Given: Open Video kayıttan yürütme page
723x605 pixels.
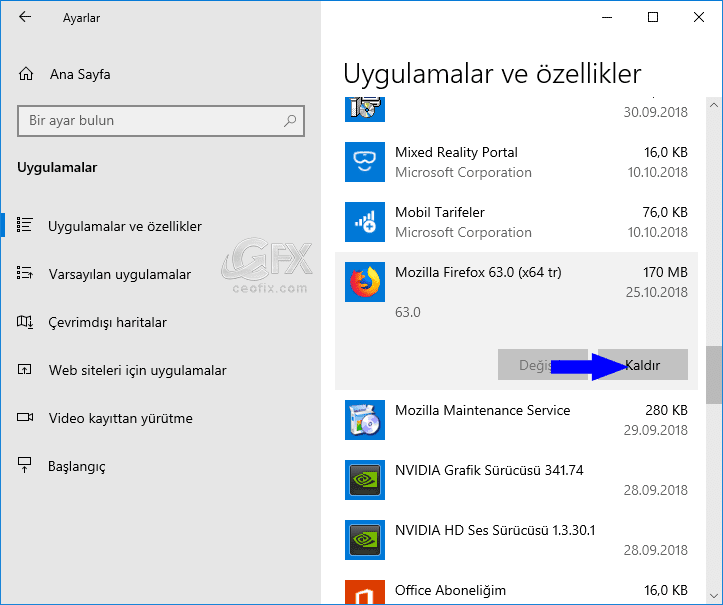Looking at the screenshot, I should click(120, 418).
